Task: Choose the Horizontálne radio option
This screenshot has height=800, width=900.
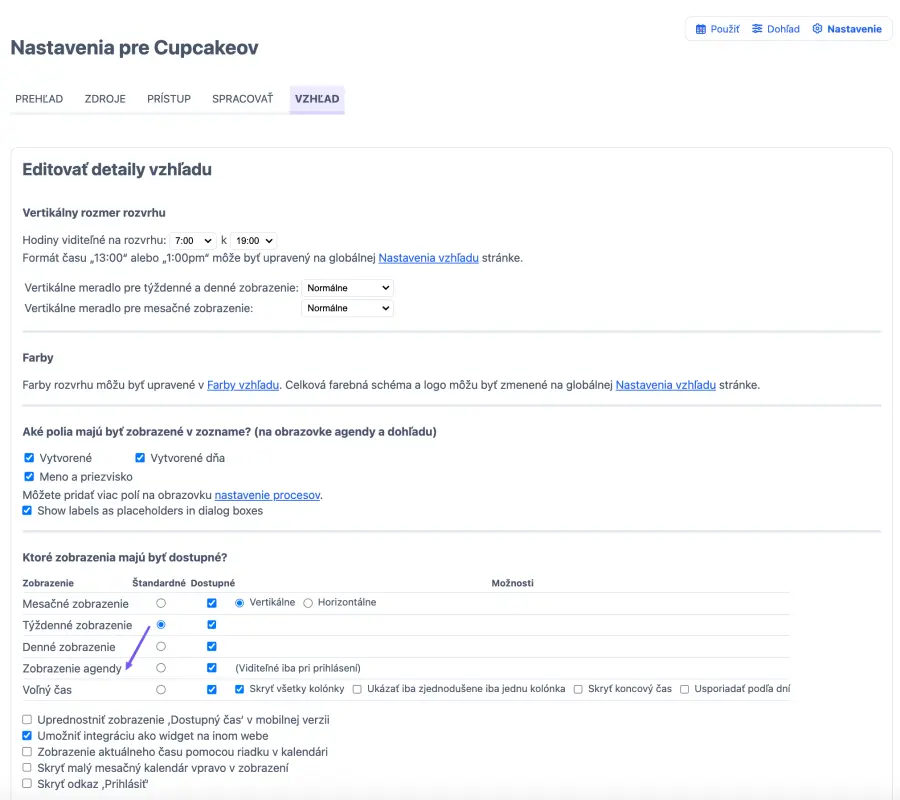Action: (x=308, y=603)
